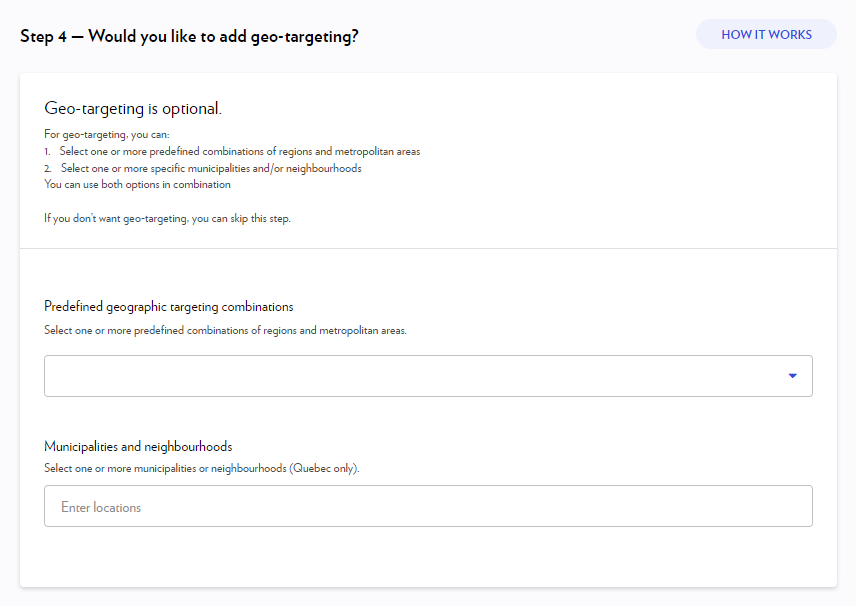Click the Enter locations placeholder text
Viewport: 856px width, 606px height.
pyautogui.click(x=101, y=506)
